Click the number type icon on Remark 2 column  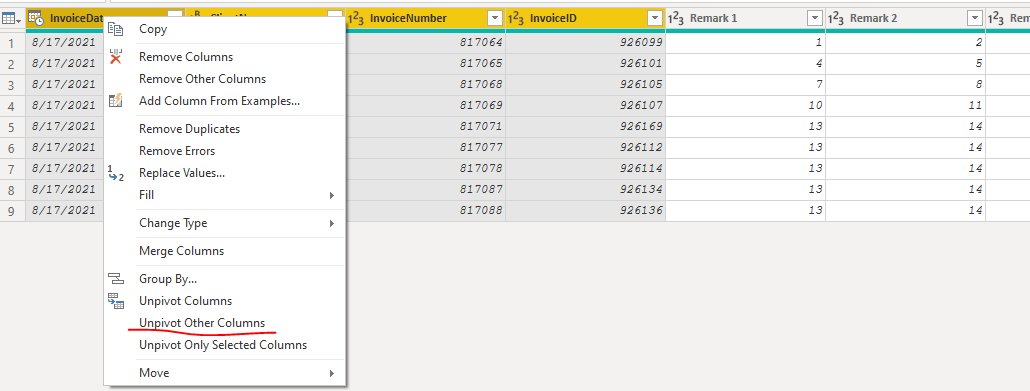tap(836, 18)
